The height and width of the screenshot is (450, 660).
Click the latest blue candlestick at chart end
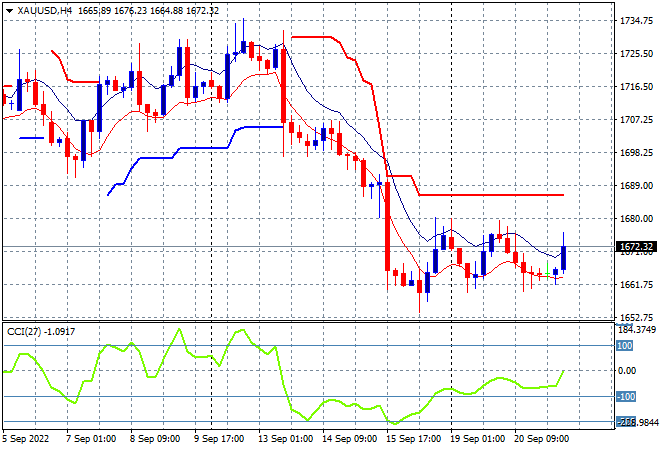(564, 258)
